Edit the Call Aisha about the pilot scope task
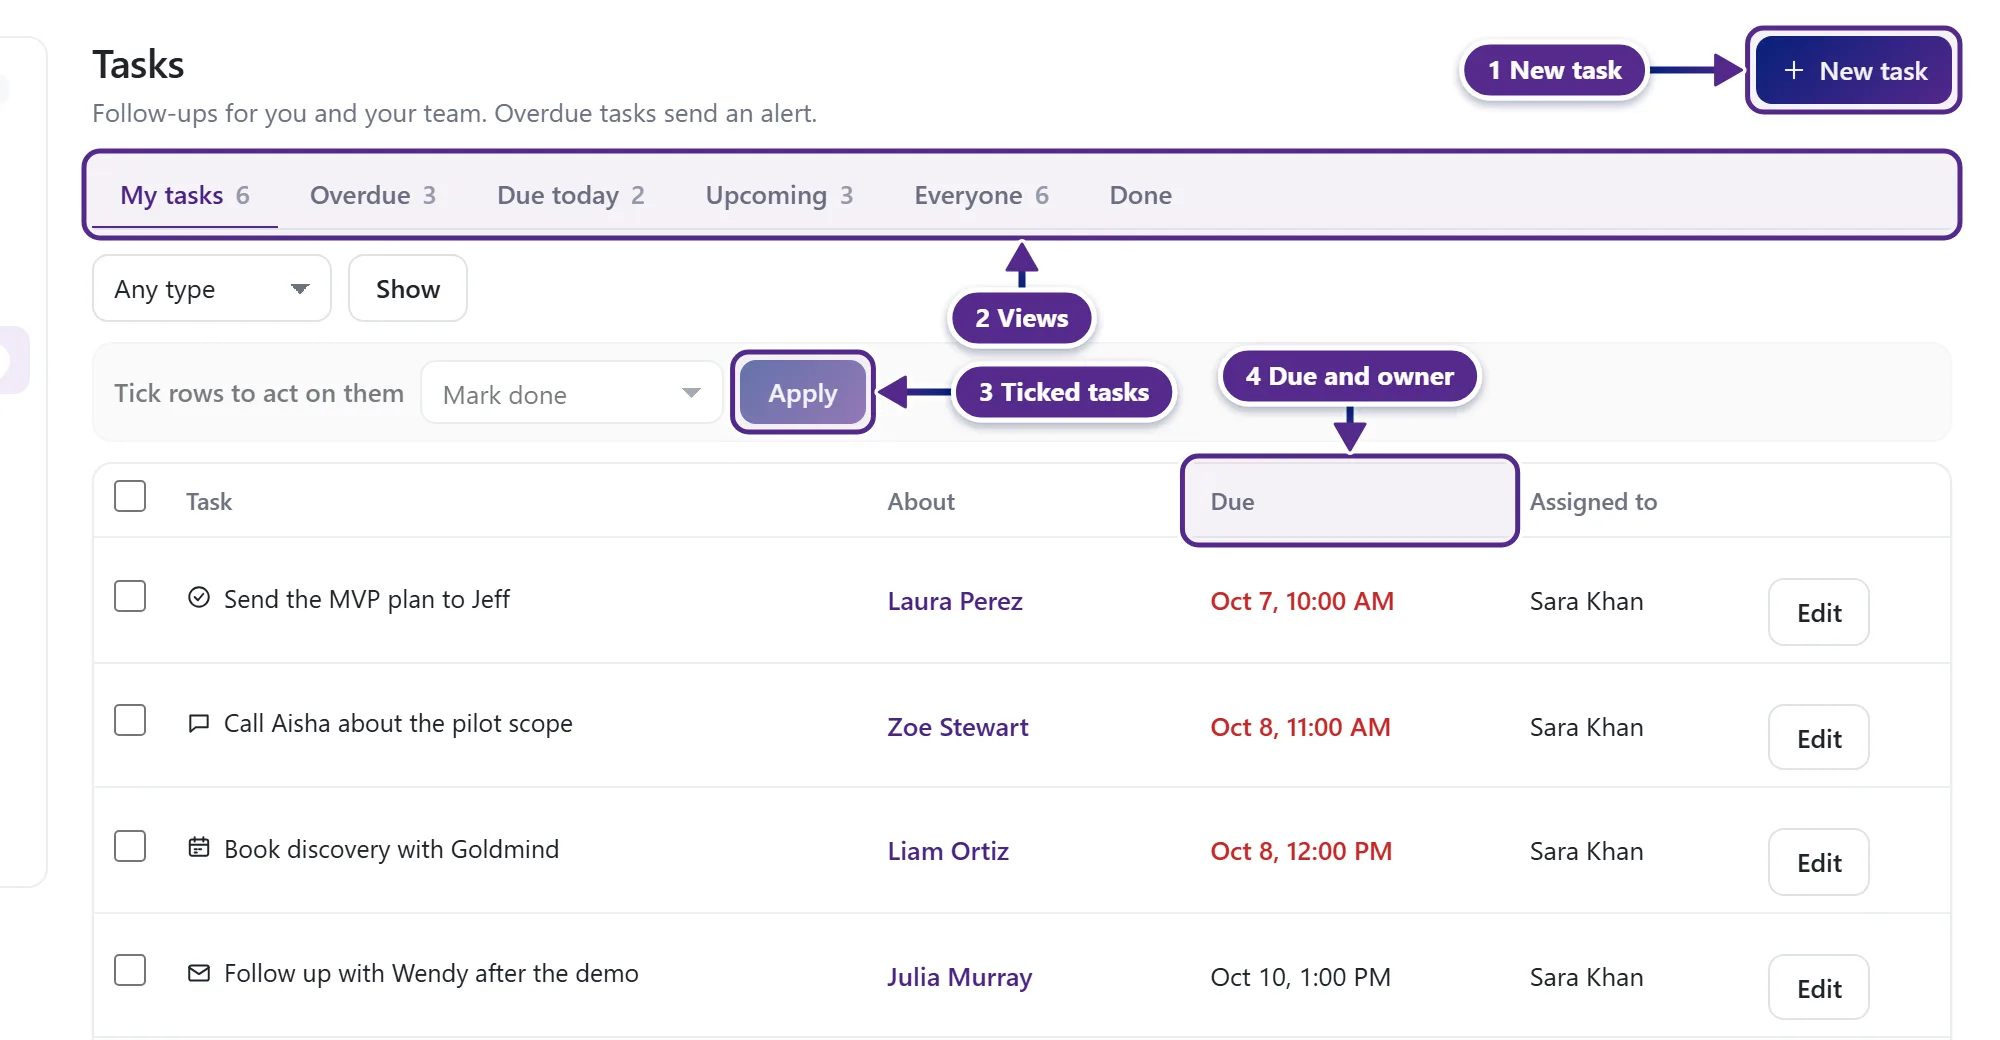Screen dimensions: 2000x1040 click(1819, 739)
